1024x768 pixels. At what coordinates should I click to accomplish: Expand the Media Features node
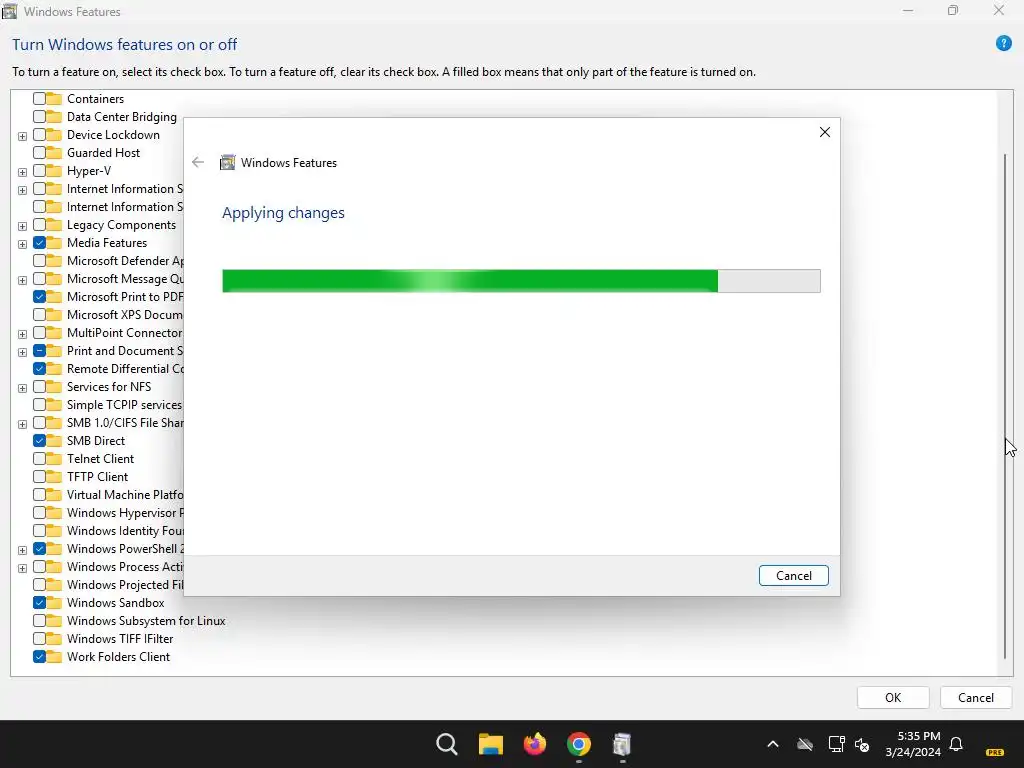pyautogui.click(x=22, y=244)
